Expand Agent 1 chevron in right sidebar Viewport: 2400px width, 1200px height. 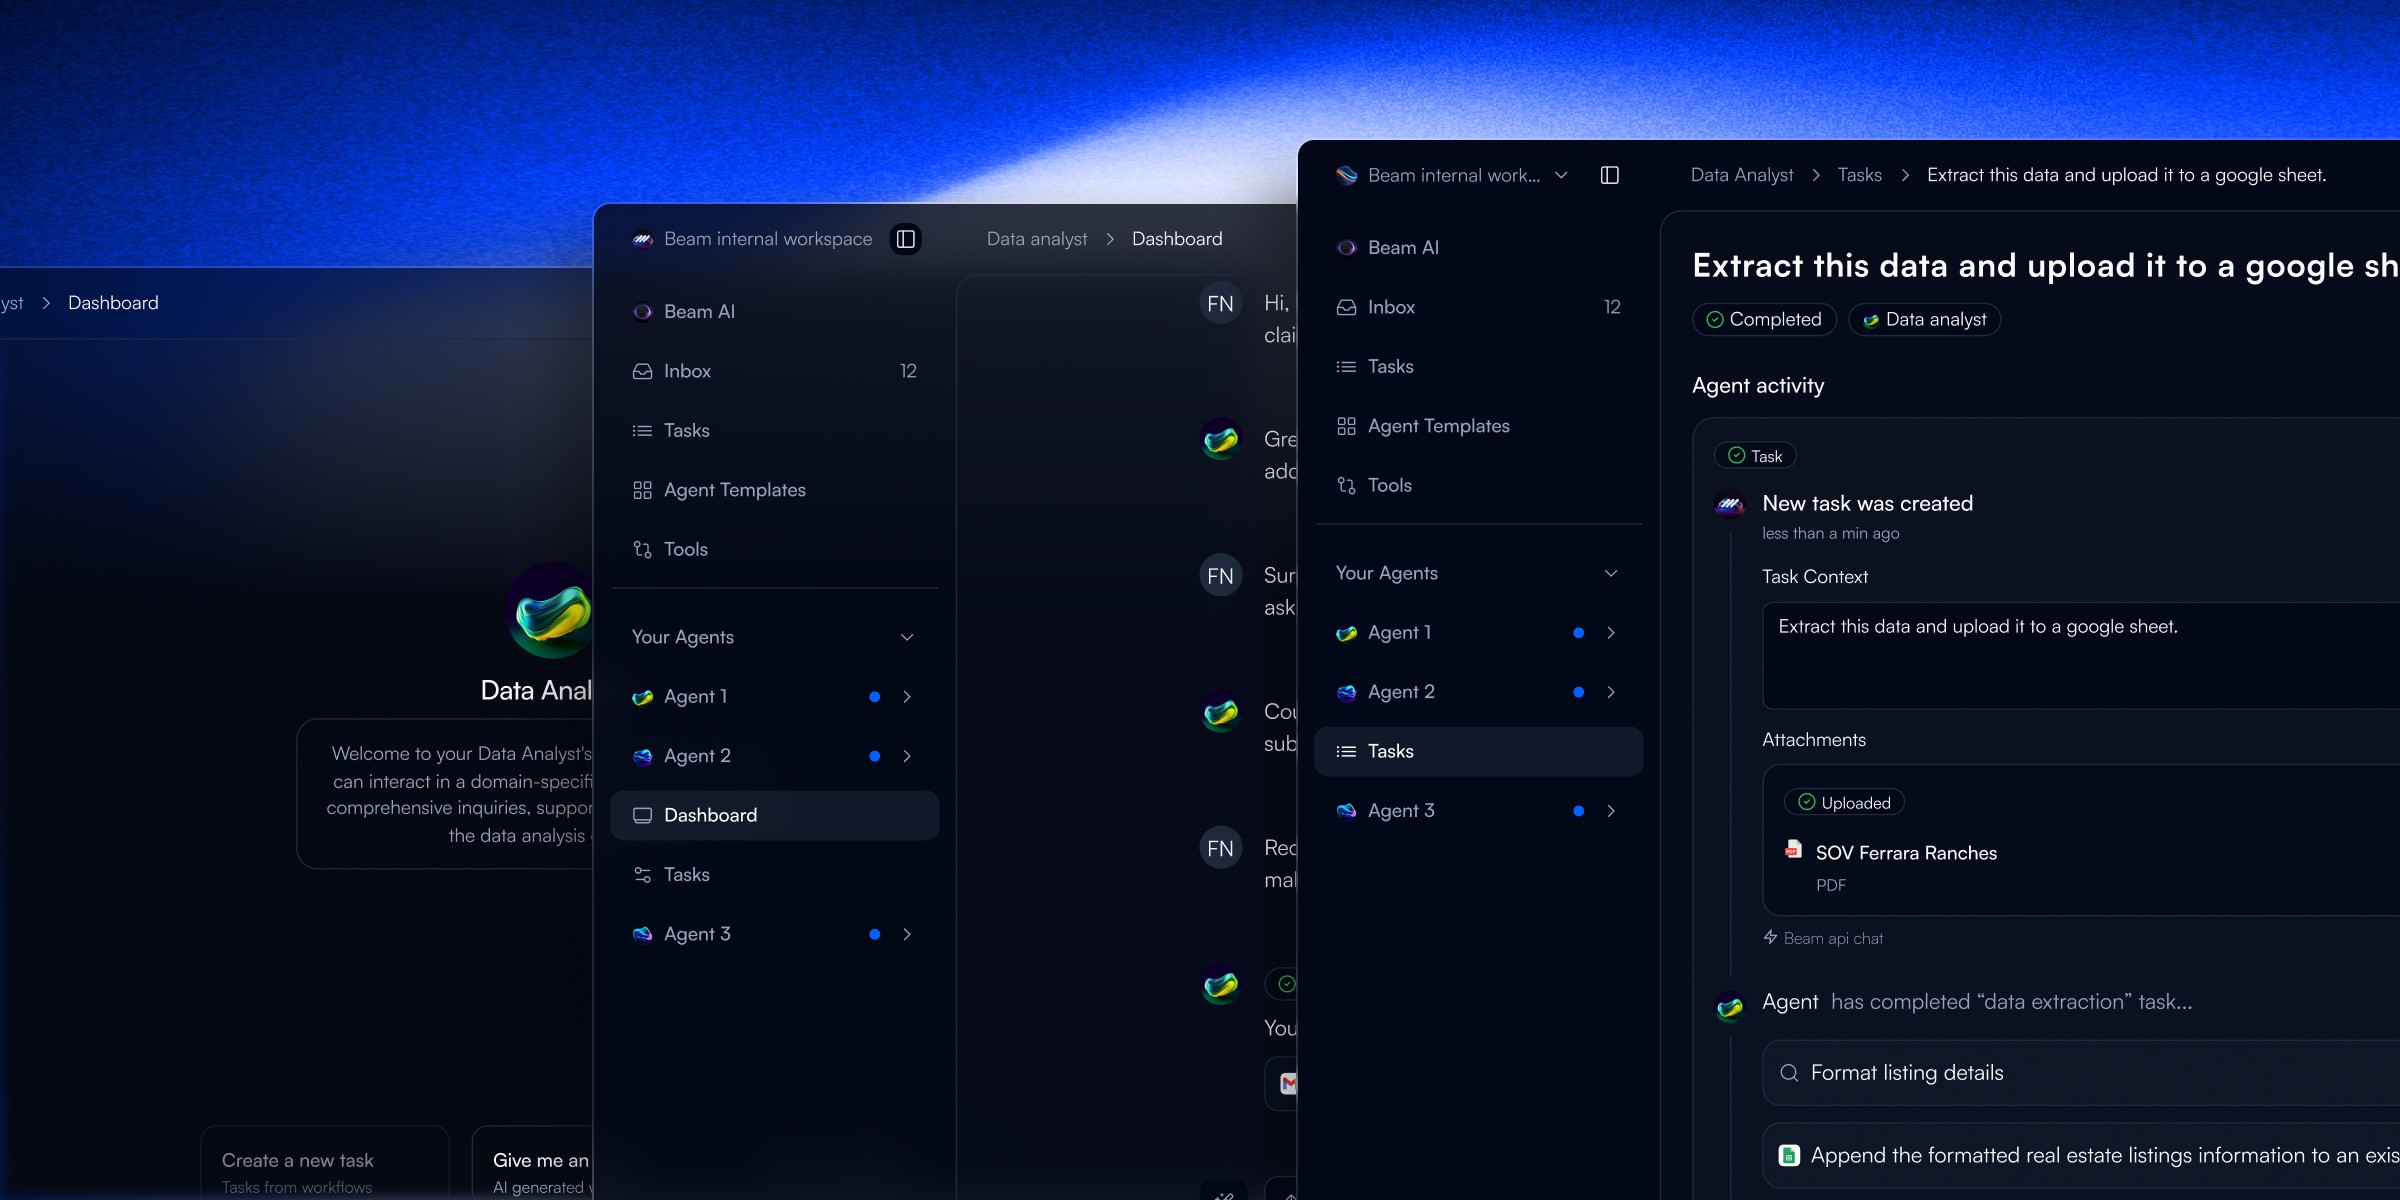(1611, 633)
